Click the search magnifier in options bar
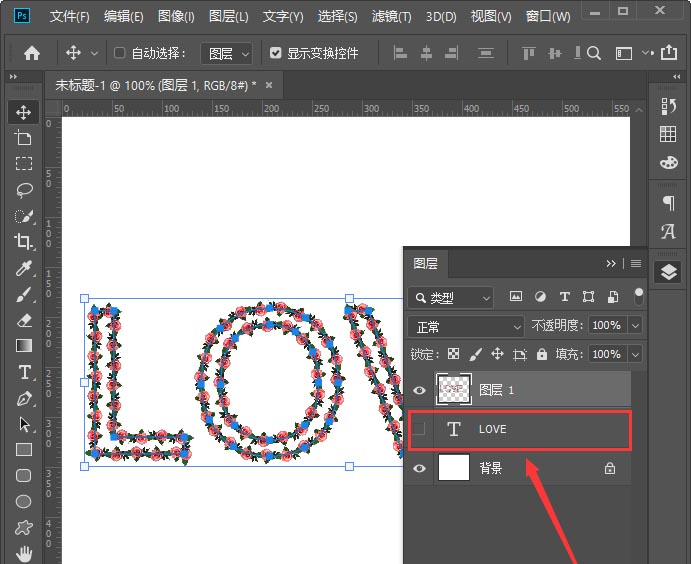 594,53
